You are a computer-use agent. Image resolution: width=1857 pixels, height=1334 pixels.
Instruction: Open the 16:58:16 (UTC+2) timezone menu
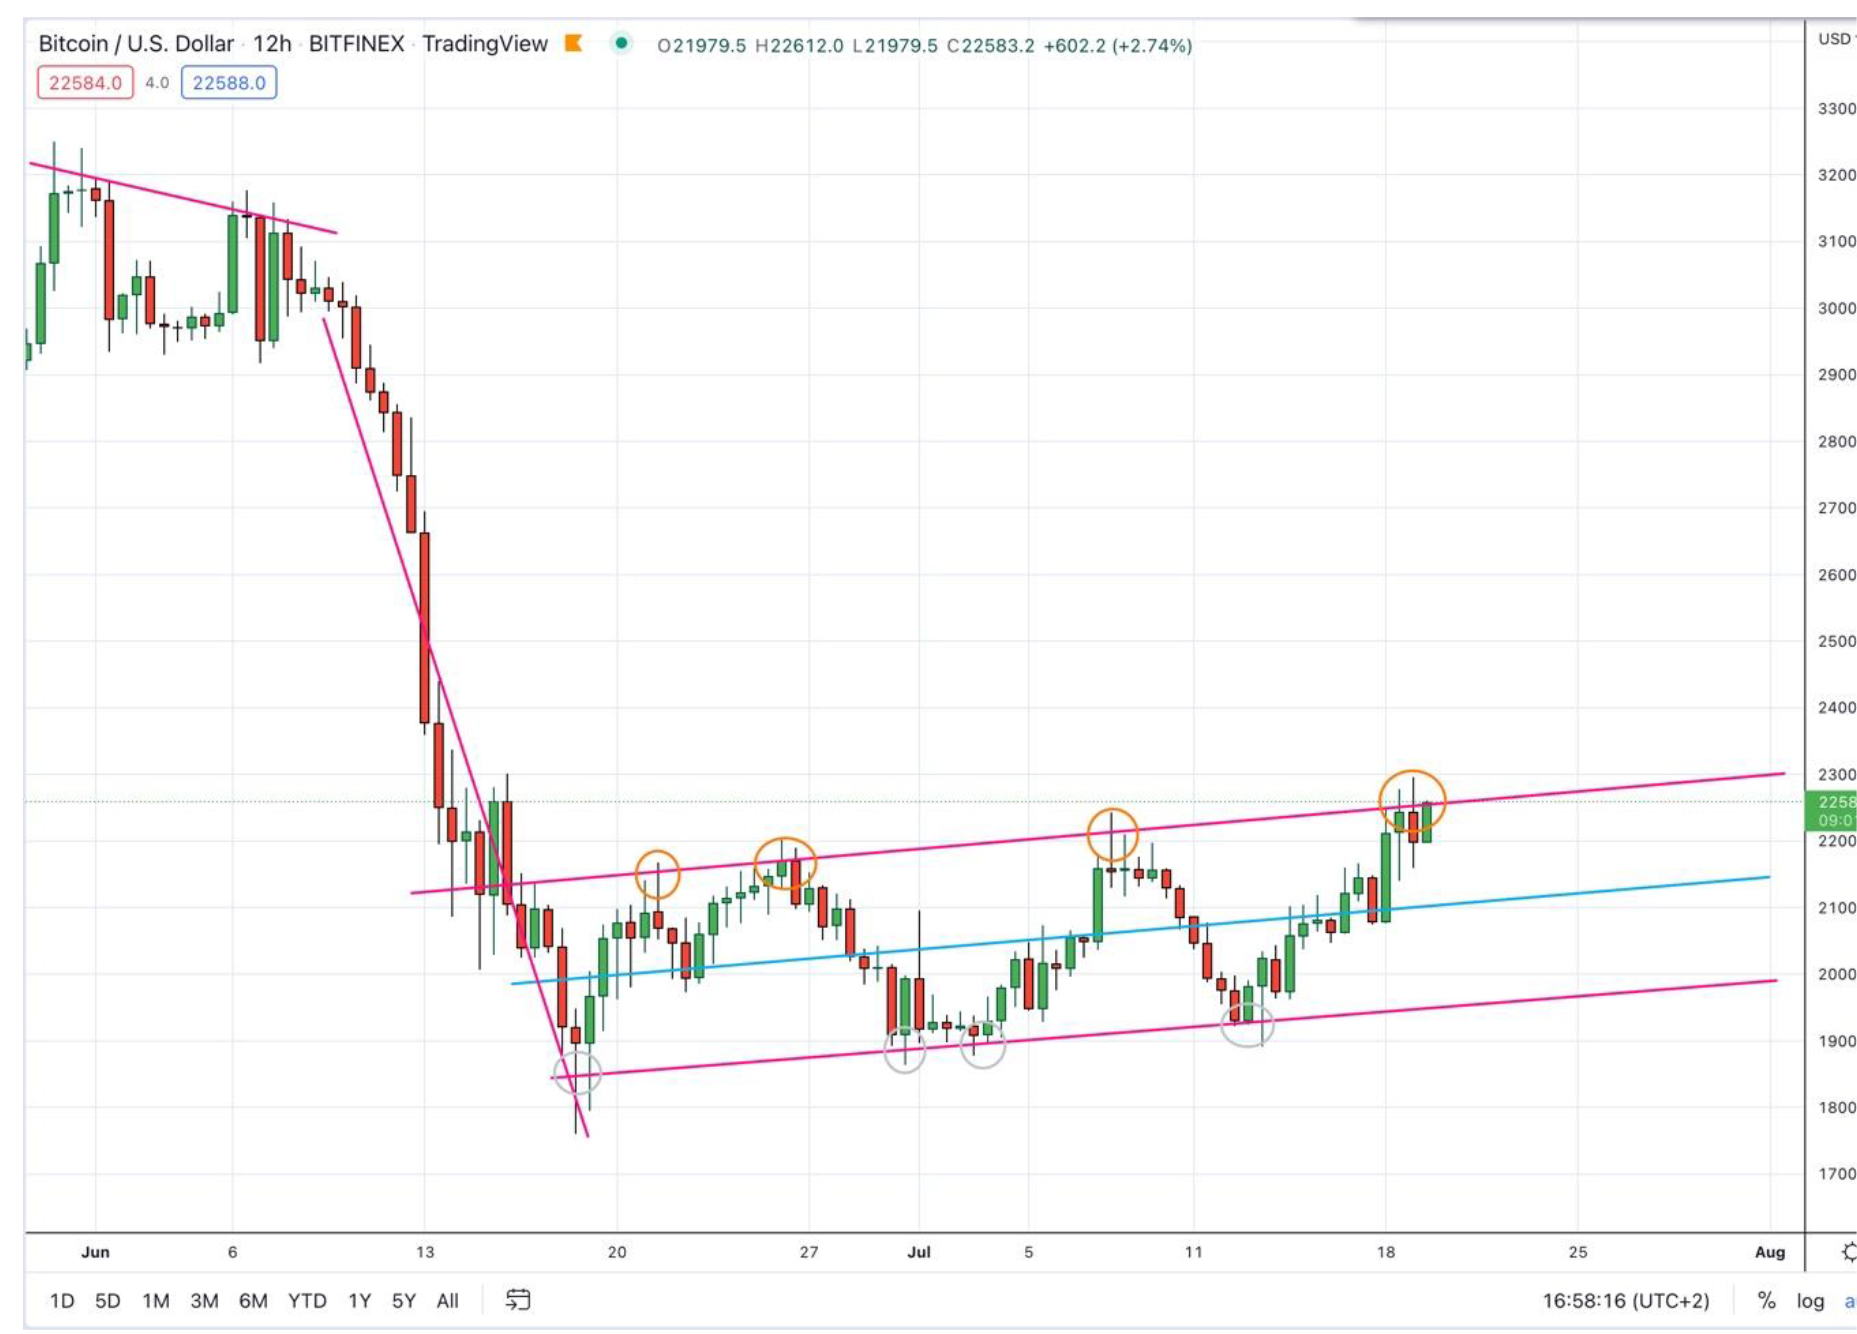click(1625, 1300)
